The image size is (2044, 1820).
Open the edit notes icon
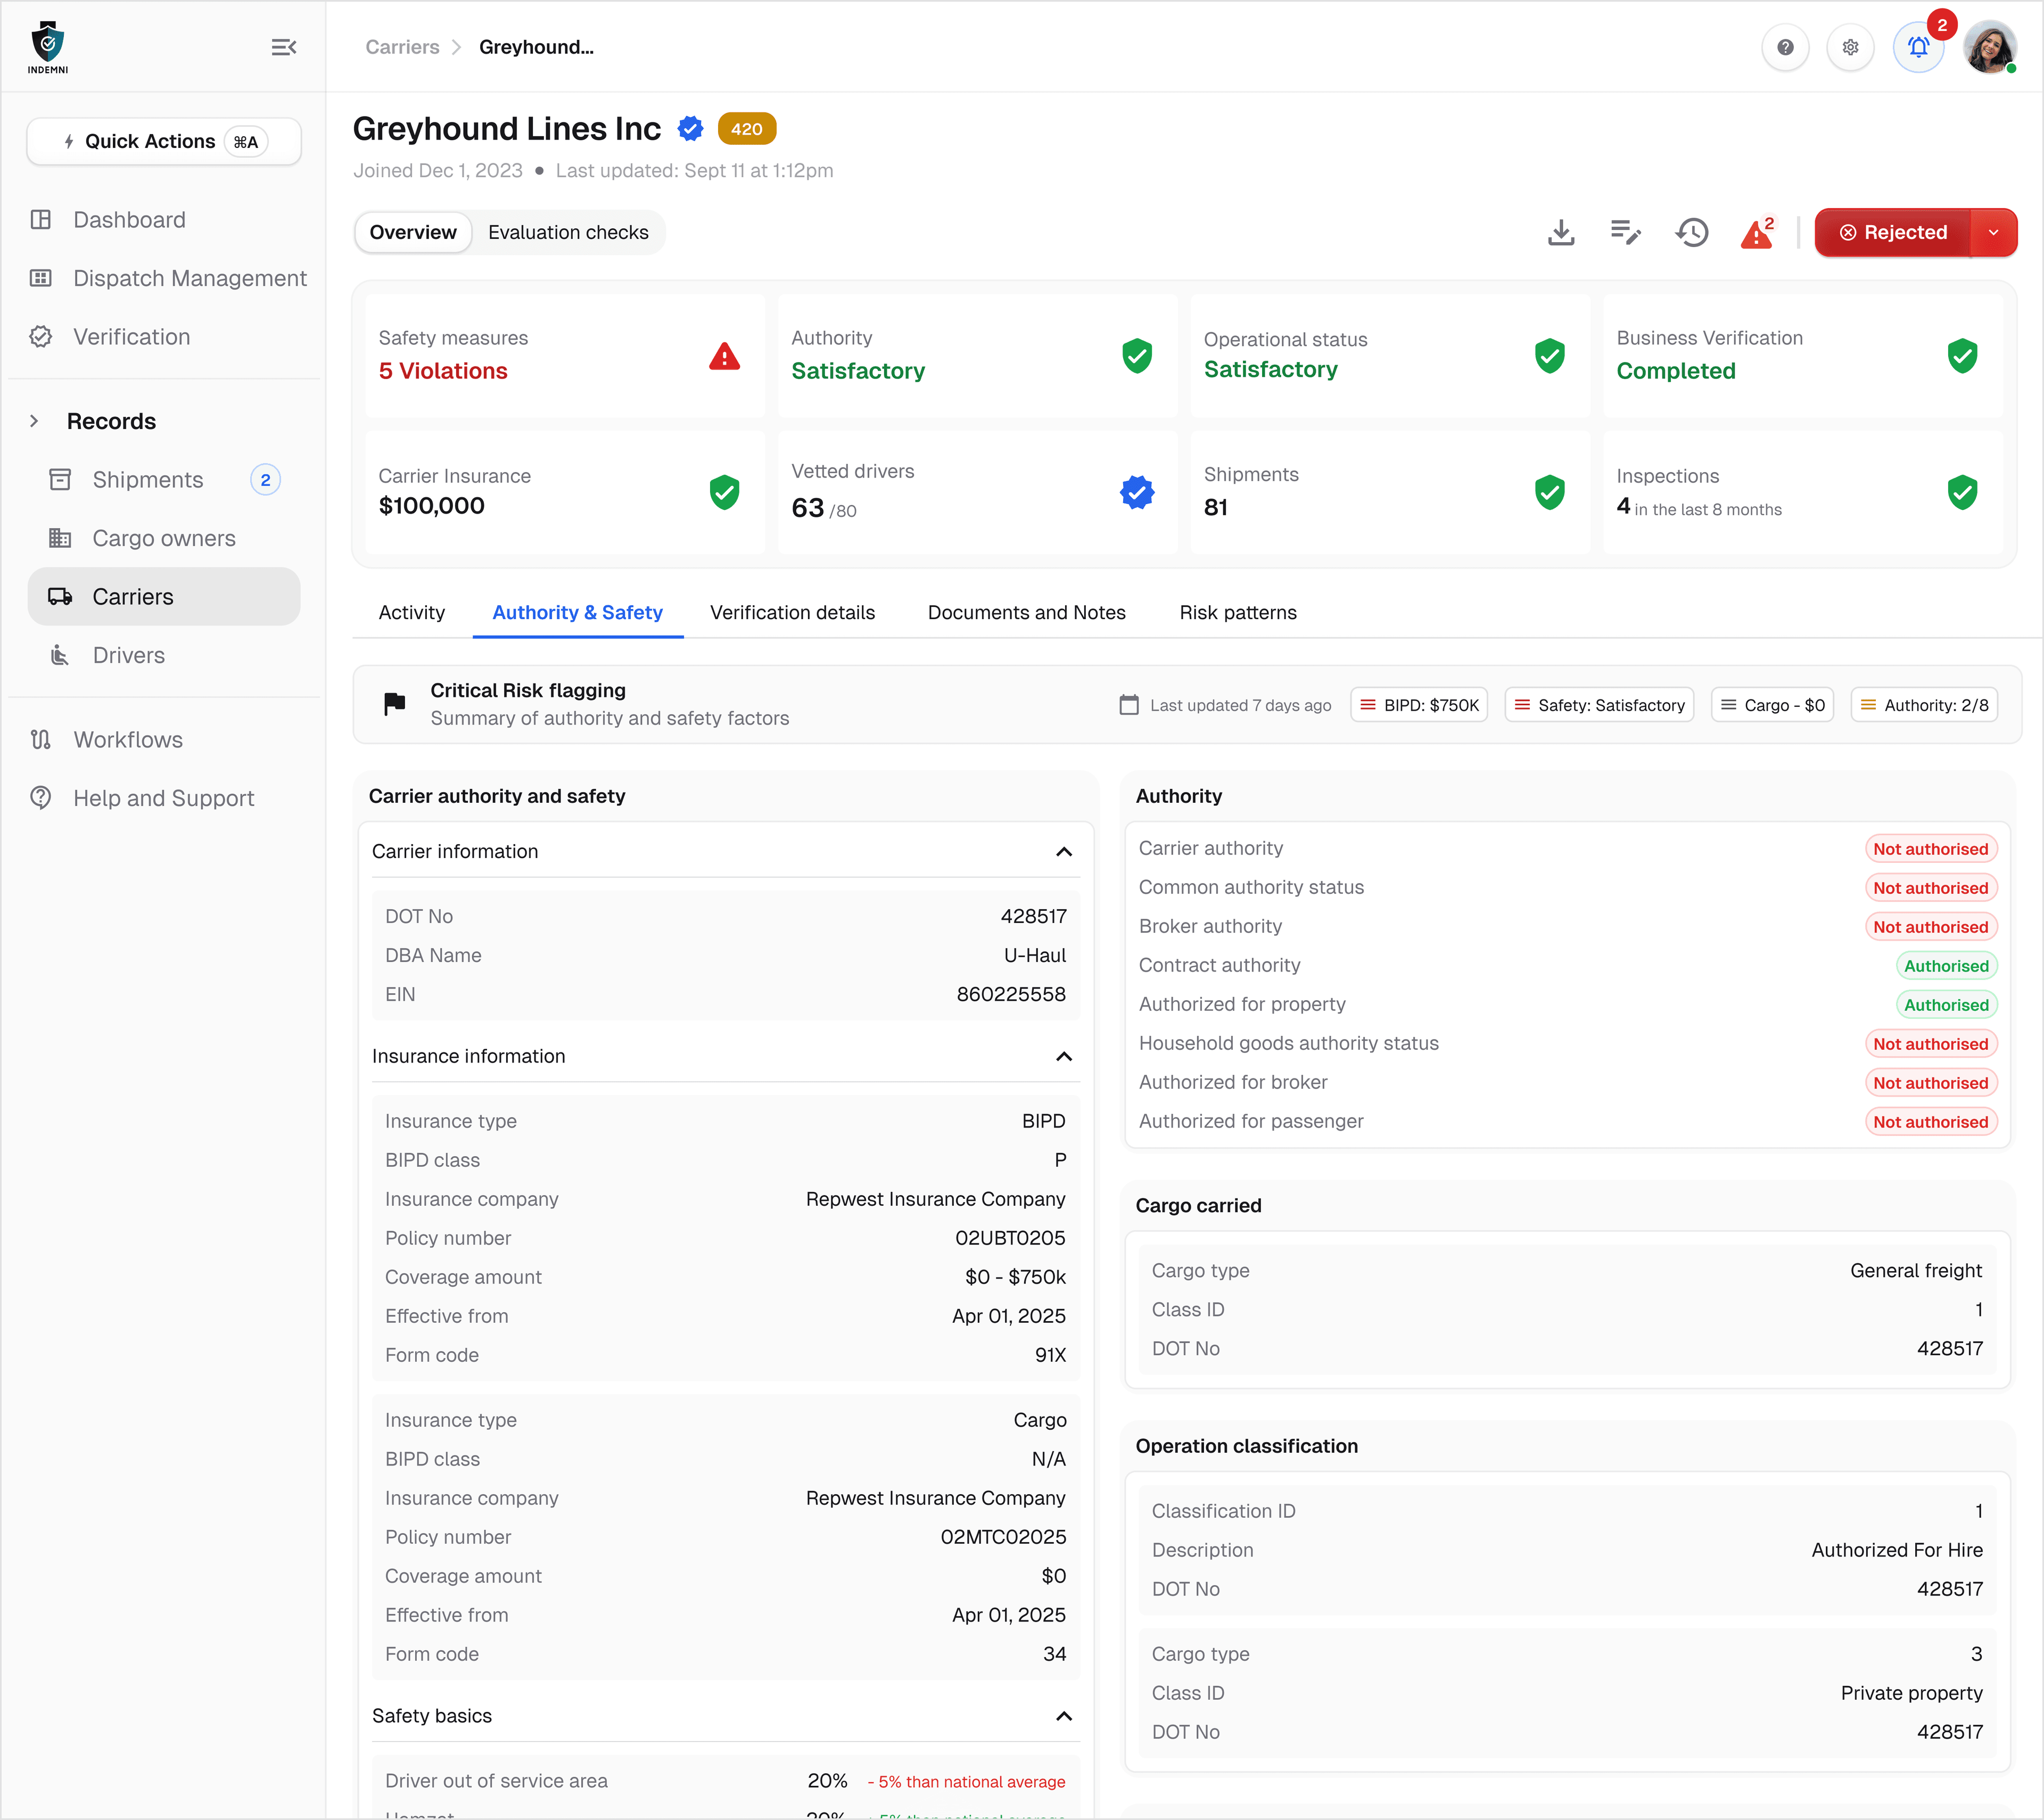[x=1626, y=233]
